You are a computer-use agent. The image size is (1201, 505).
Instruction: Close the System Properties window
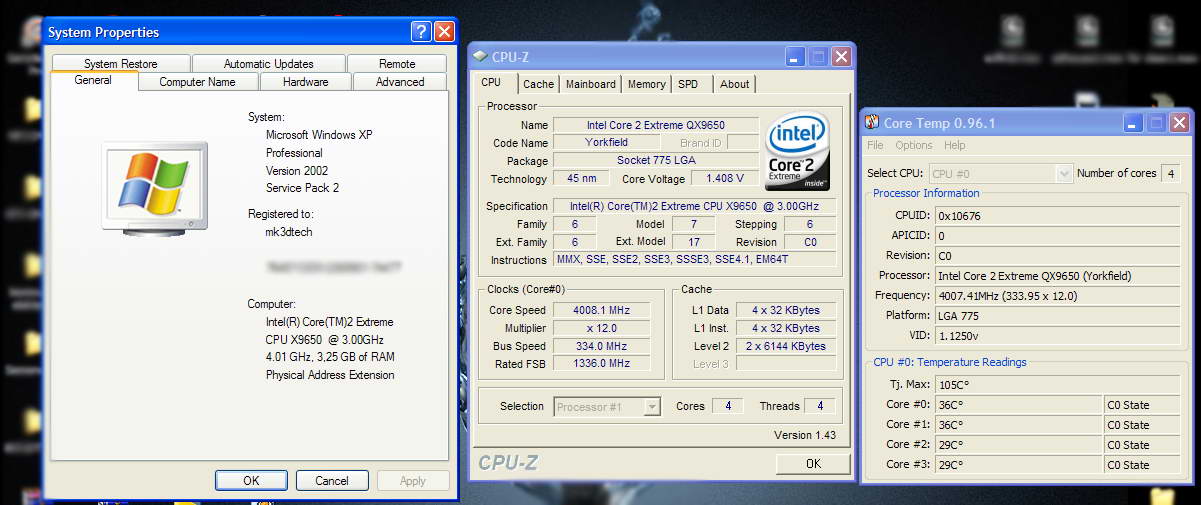click(x=444, y=32)
